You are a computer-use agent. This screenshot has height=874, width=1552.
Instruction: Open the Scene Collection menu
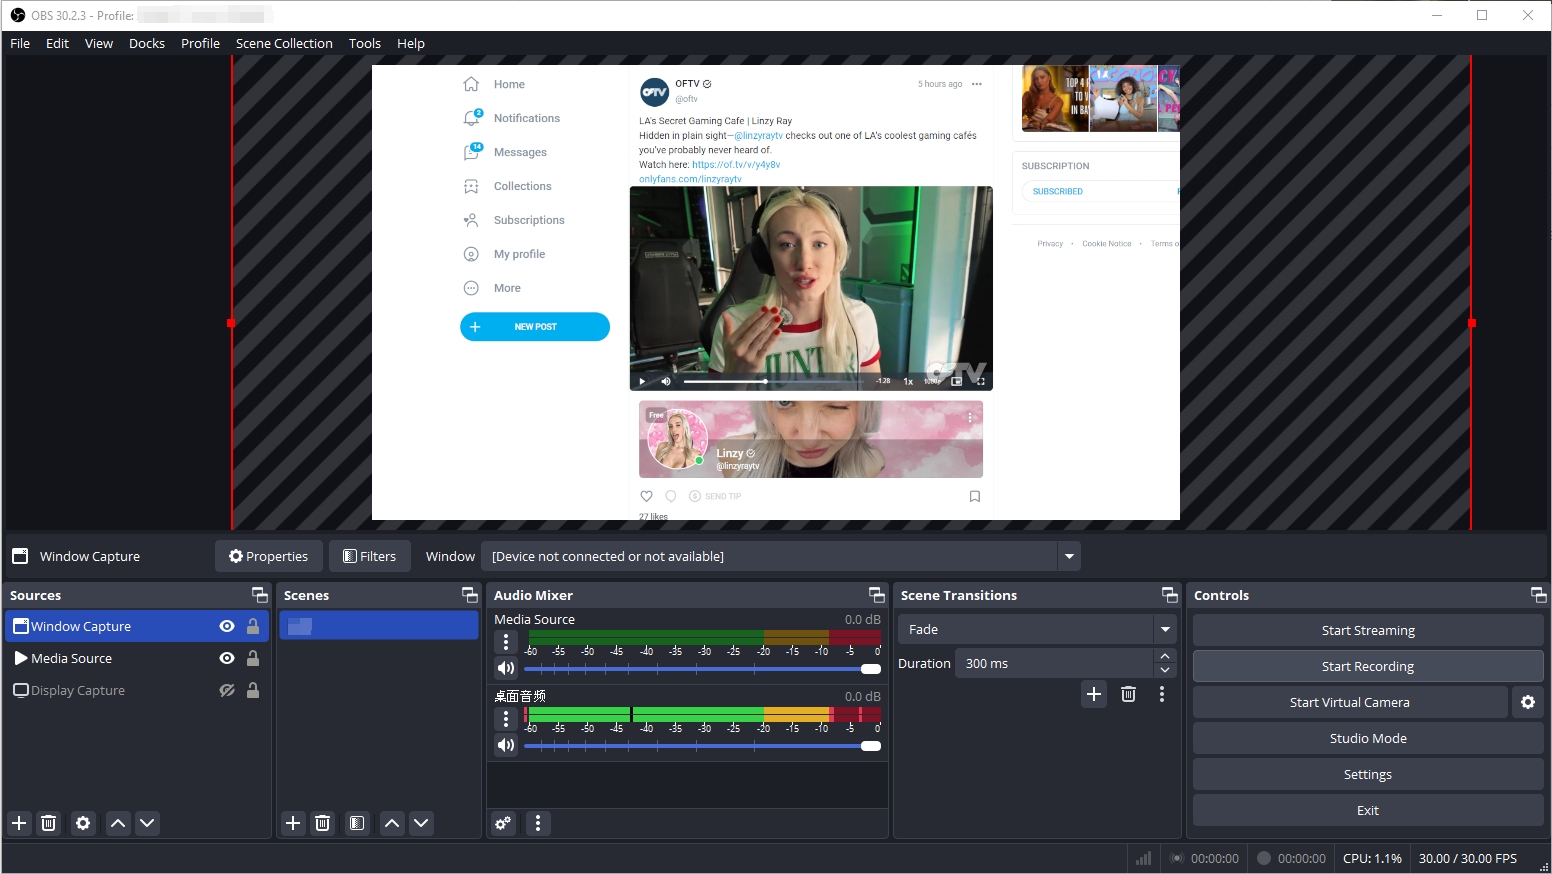tap(284, 43)
